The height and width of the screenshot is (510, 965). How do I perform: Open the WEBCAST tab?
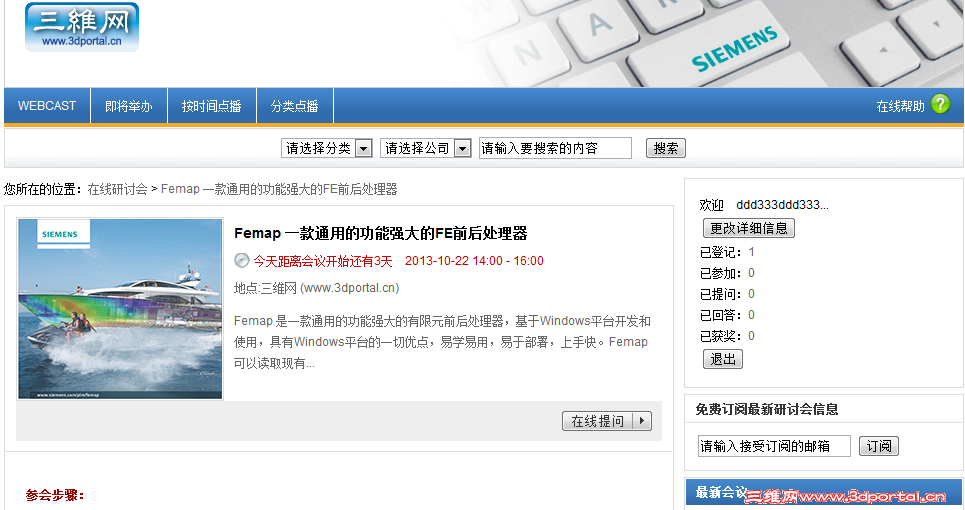(47, 106)
